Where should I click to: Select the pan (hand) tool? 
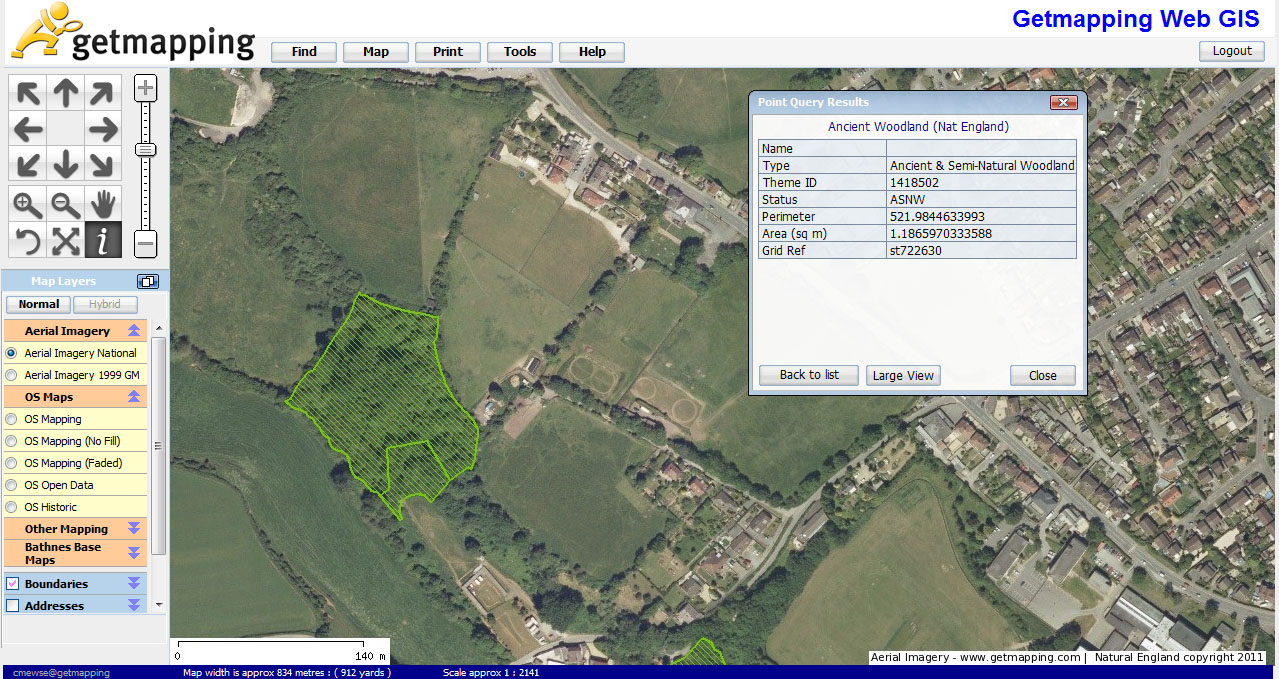point(103,204)
